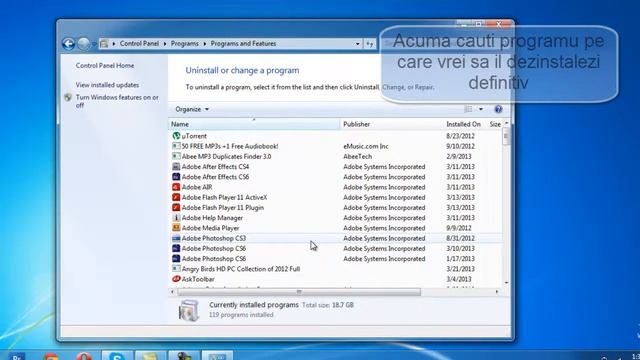
Task: Click Programs and Features in the breadcrumb
Action: [243, 44]
